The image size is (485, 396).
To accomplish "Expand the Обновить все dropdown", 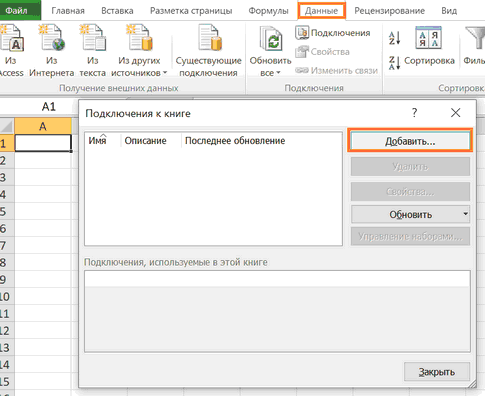I will [278, 73].
